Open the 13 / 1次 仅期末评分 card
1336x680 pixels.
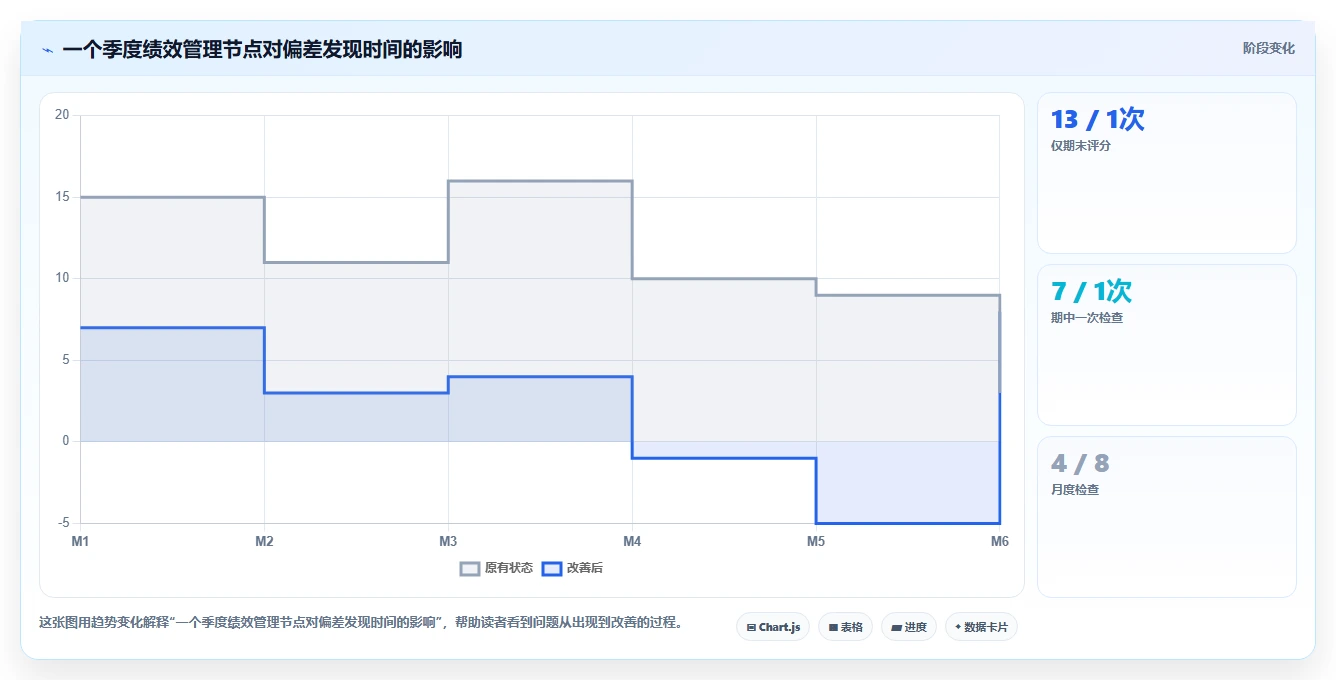pos(1167,173)
